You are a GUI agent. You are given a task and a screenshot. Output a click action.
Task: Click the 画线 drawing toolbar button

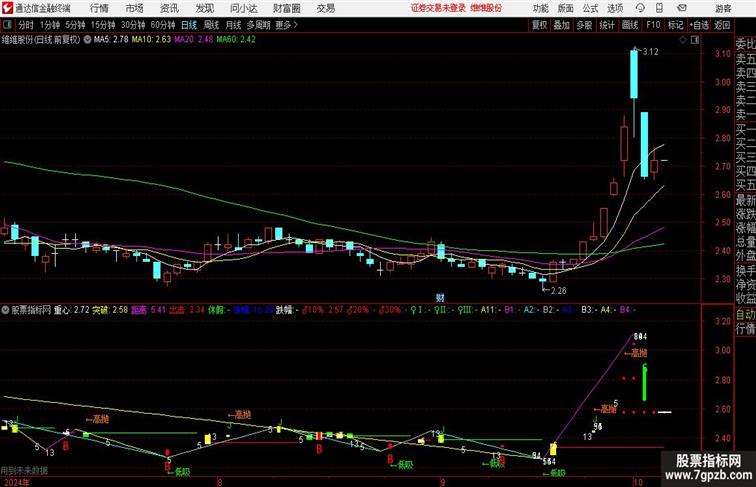coord(630,25)
